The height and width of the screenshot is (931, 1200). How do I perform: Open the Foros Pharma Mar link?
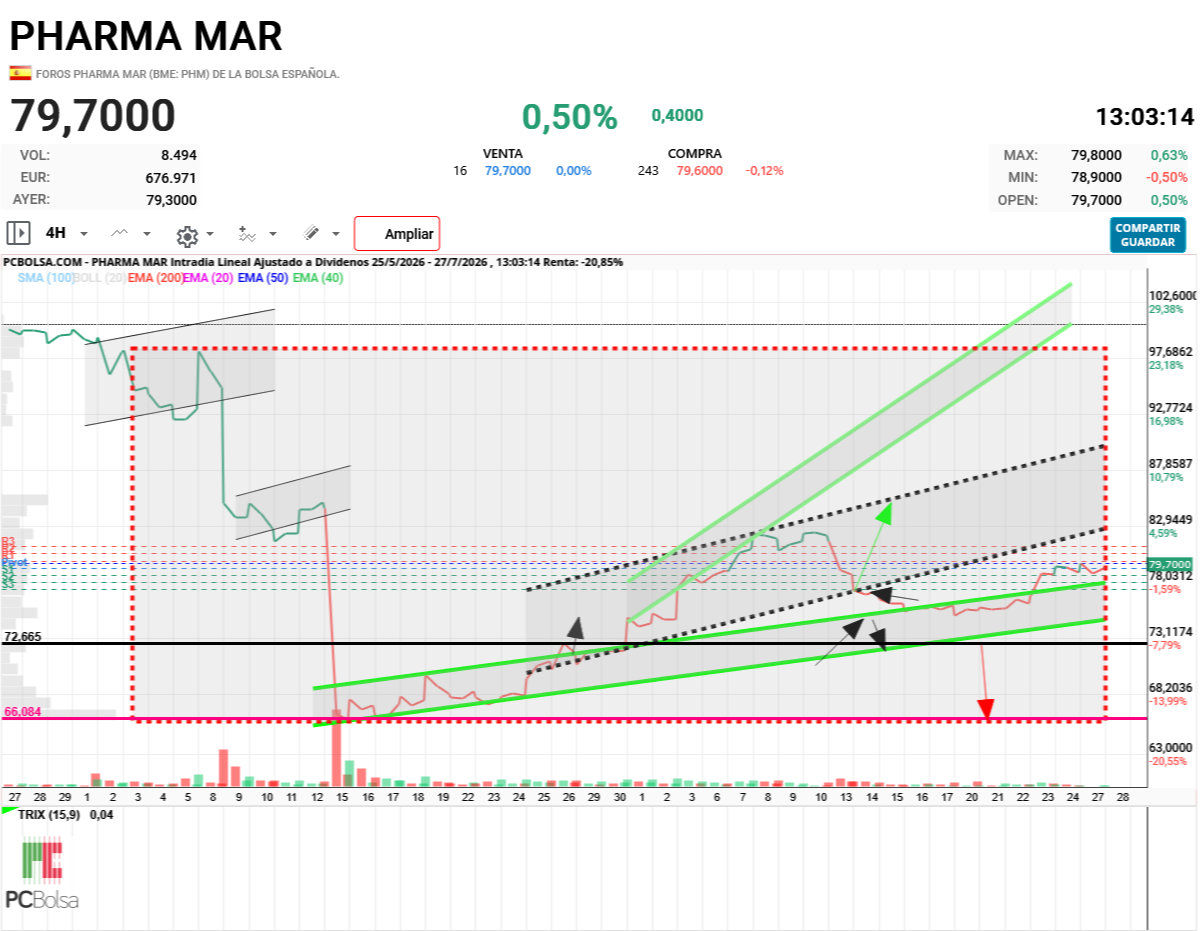click(x=188, y=74)
